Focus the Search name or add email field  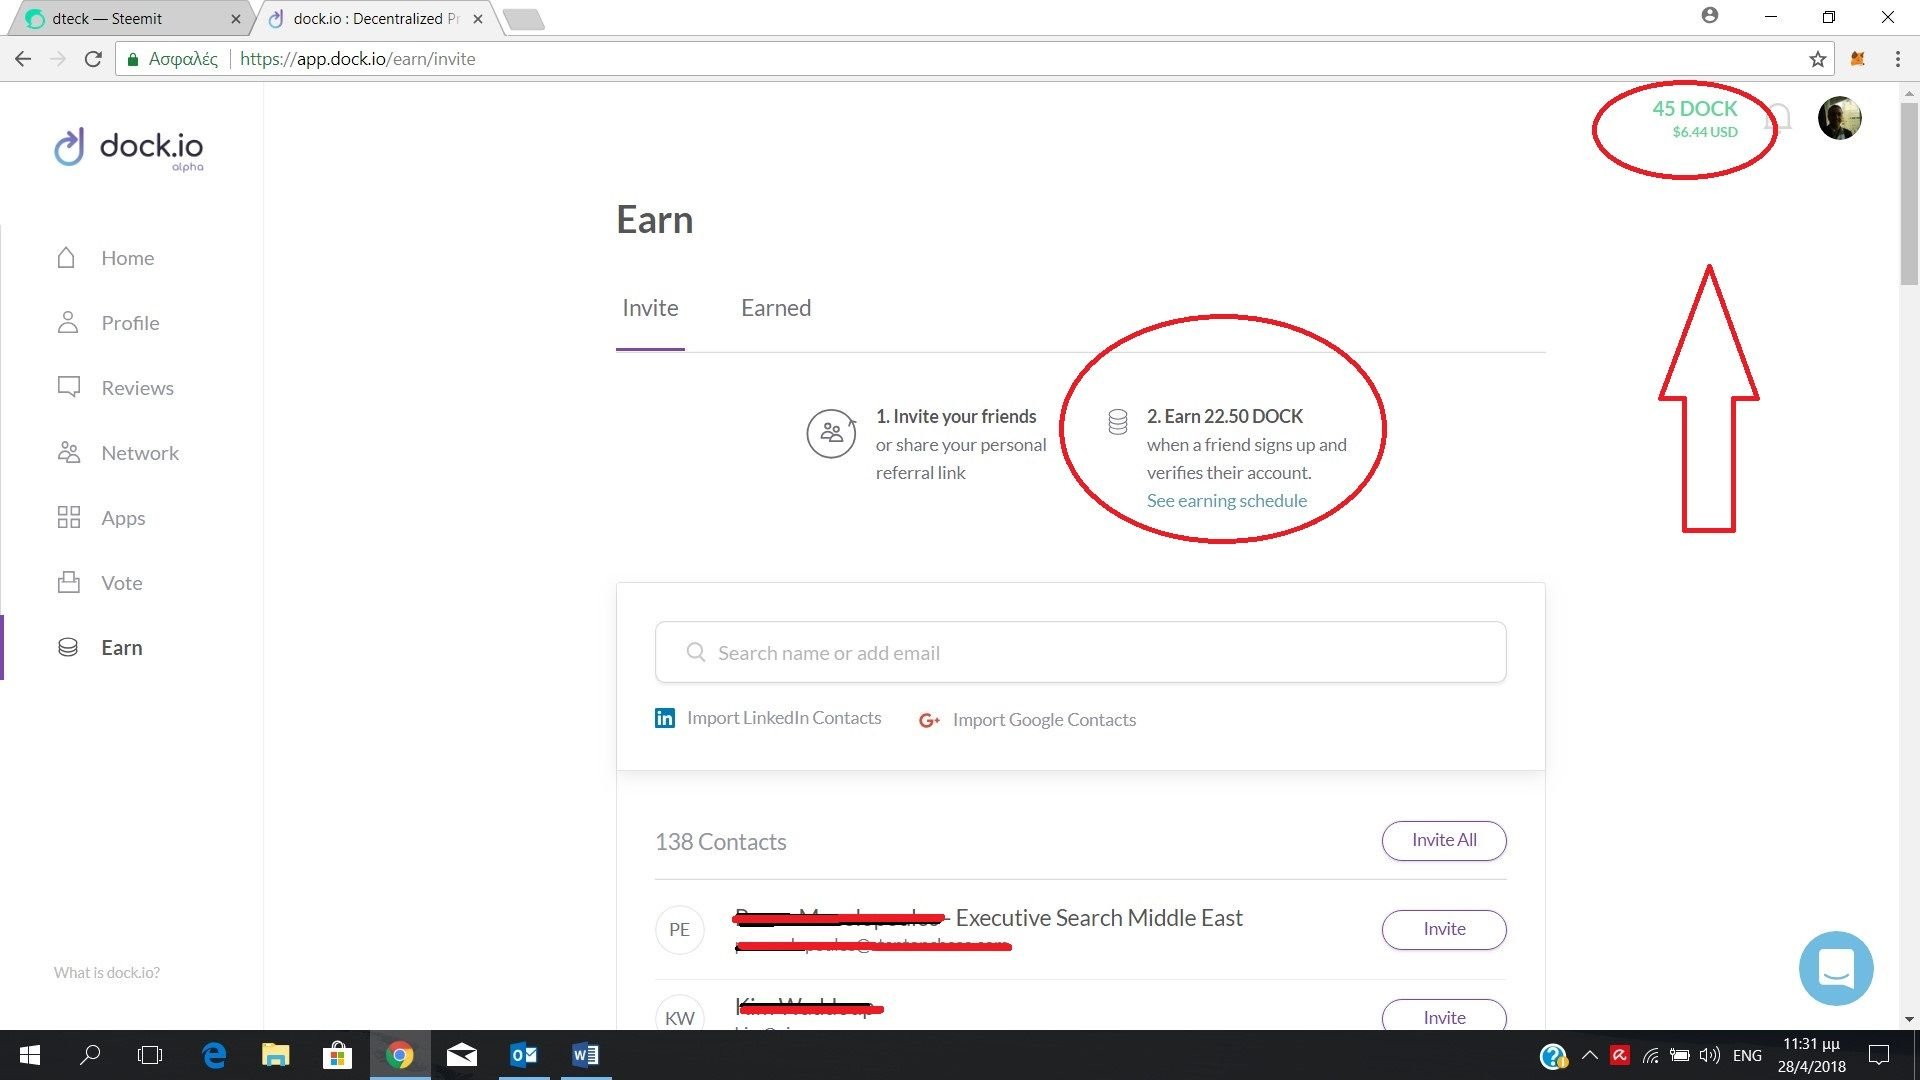pos(1080,652)
